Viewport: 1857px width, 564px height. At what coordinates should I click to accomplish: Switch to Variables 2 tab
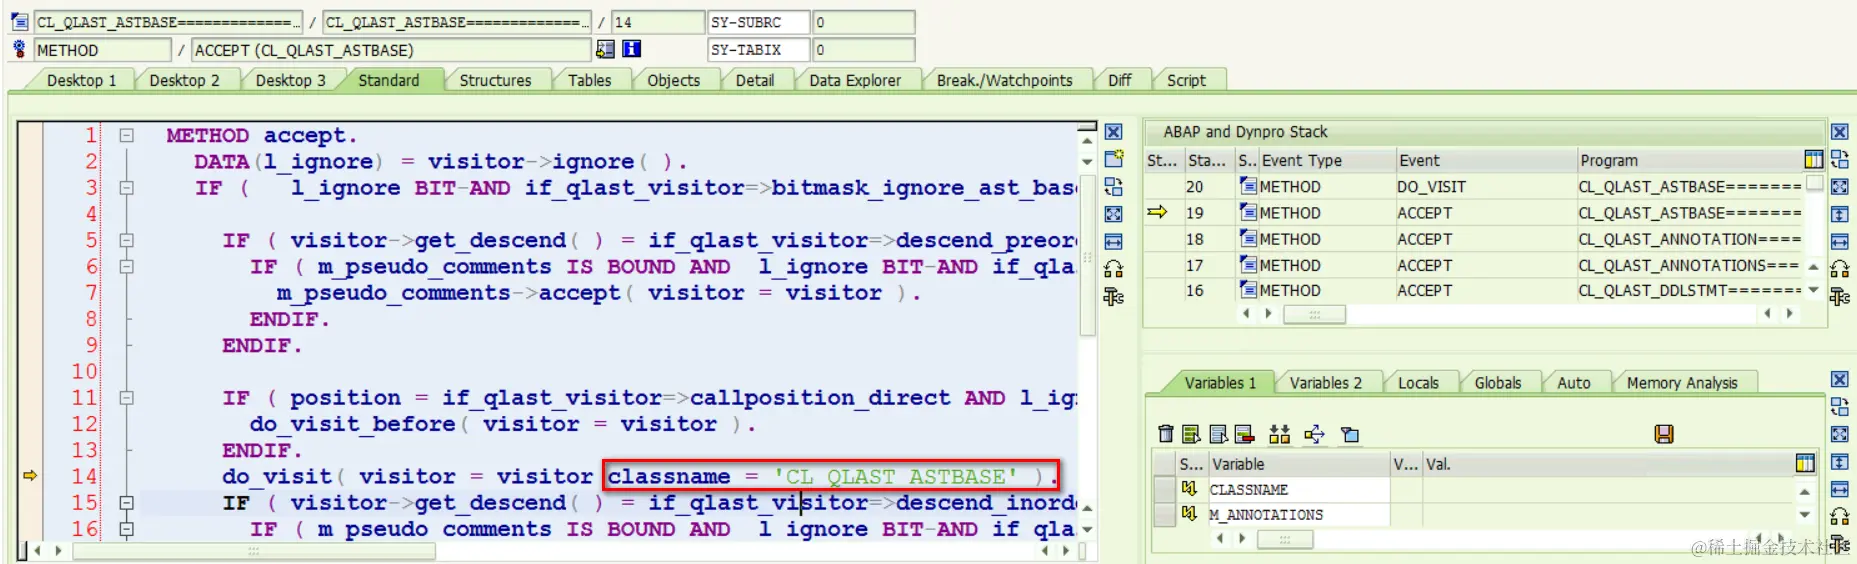[x=1325, y=383]
